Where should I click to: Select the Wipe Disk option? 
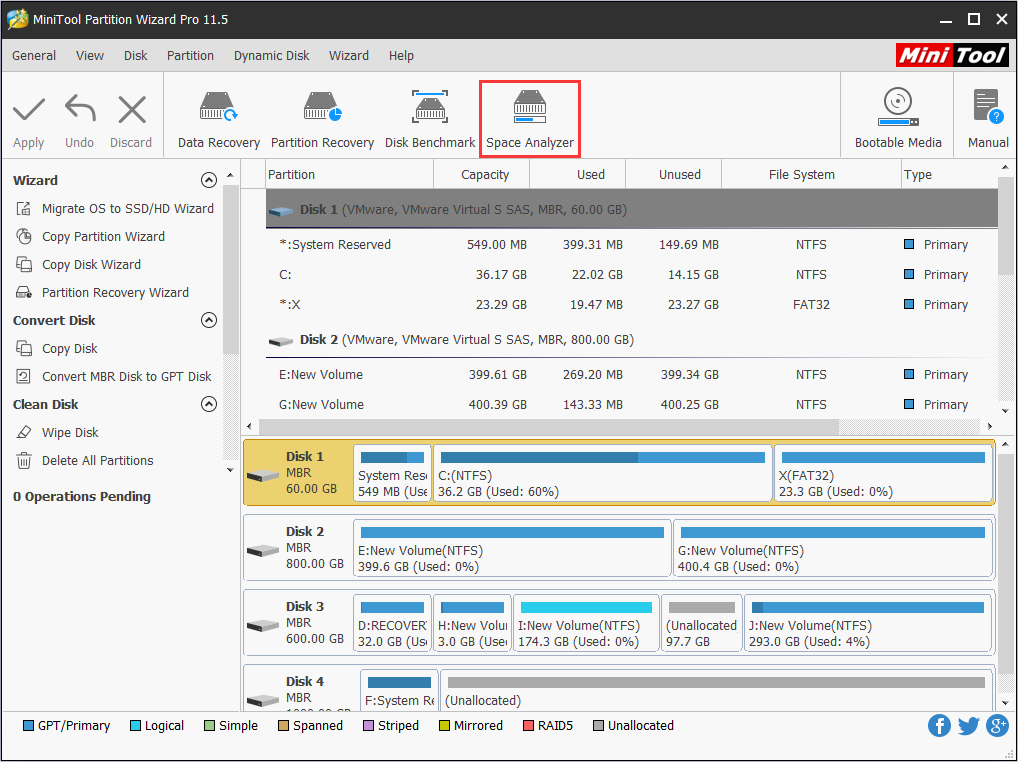pyautogui.click(x=57, y=432)
